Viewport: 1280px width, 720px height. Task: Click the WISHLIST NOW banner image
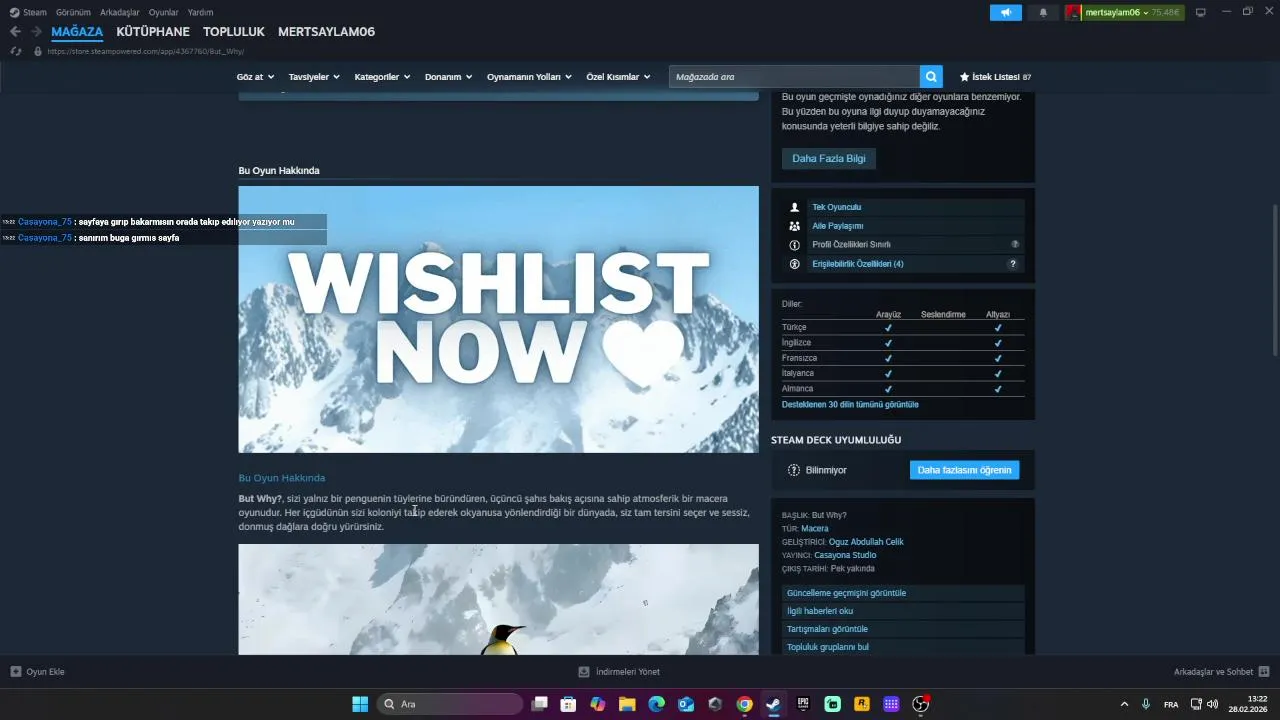[498, 319]
